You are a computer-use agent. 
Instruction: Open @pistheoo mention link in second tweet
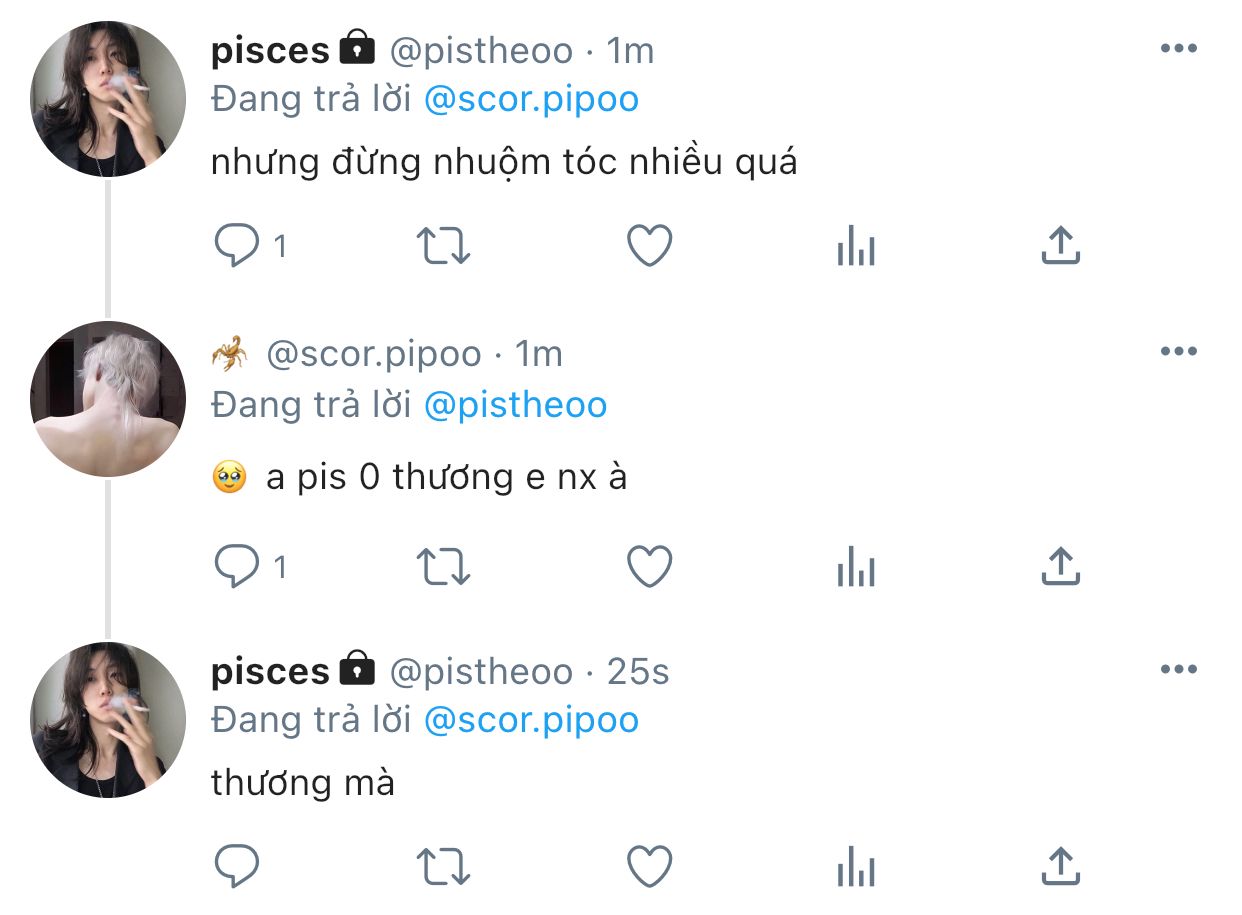[x=515, y=405]
